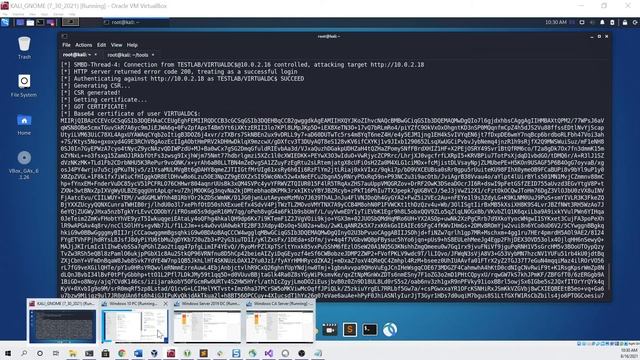The width and height of the screenshot is (640, 360).
Task: Open Windows taskbar search
Action: (x=24, y=353)
